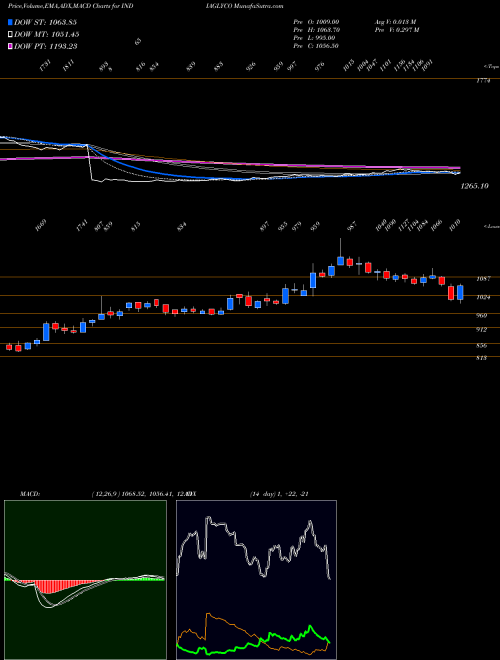Click the blue DOW ST legend swatch
This screenshot has height=660, width=500.
point(11,22)
